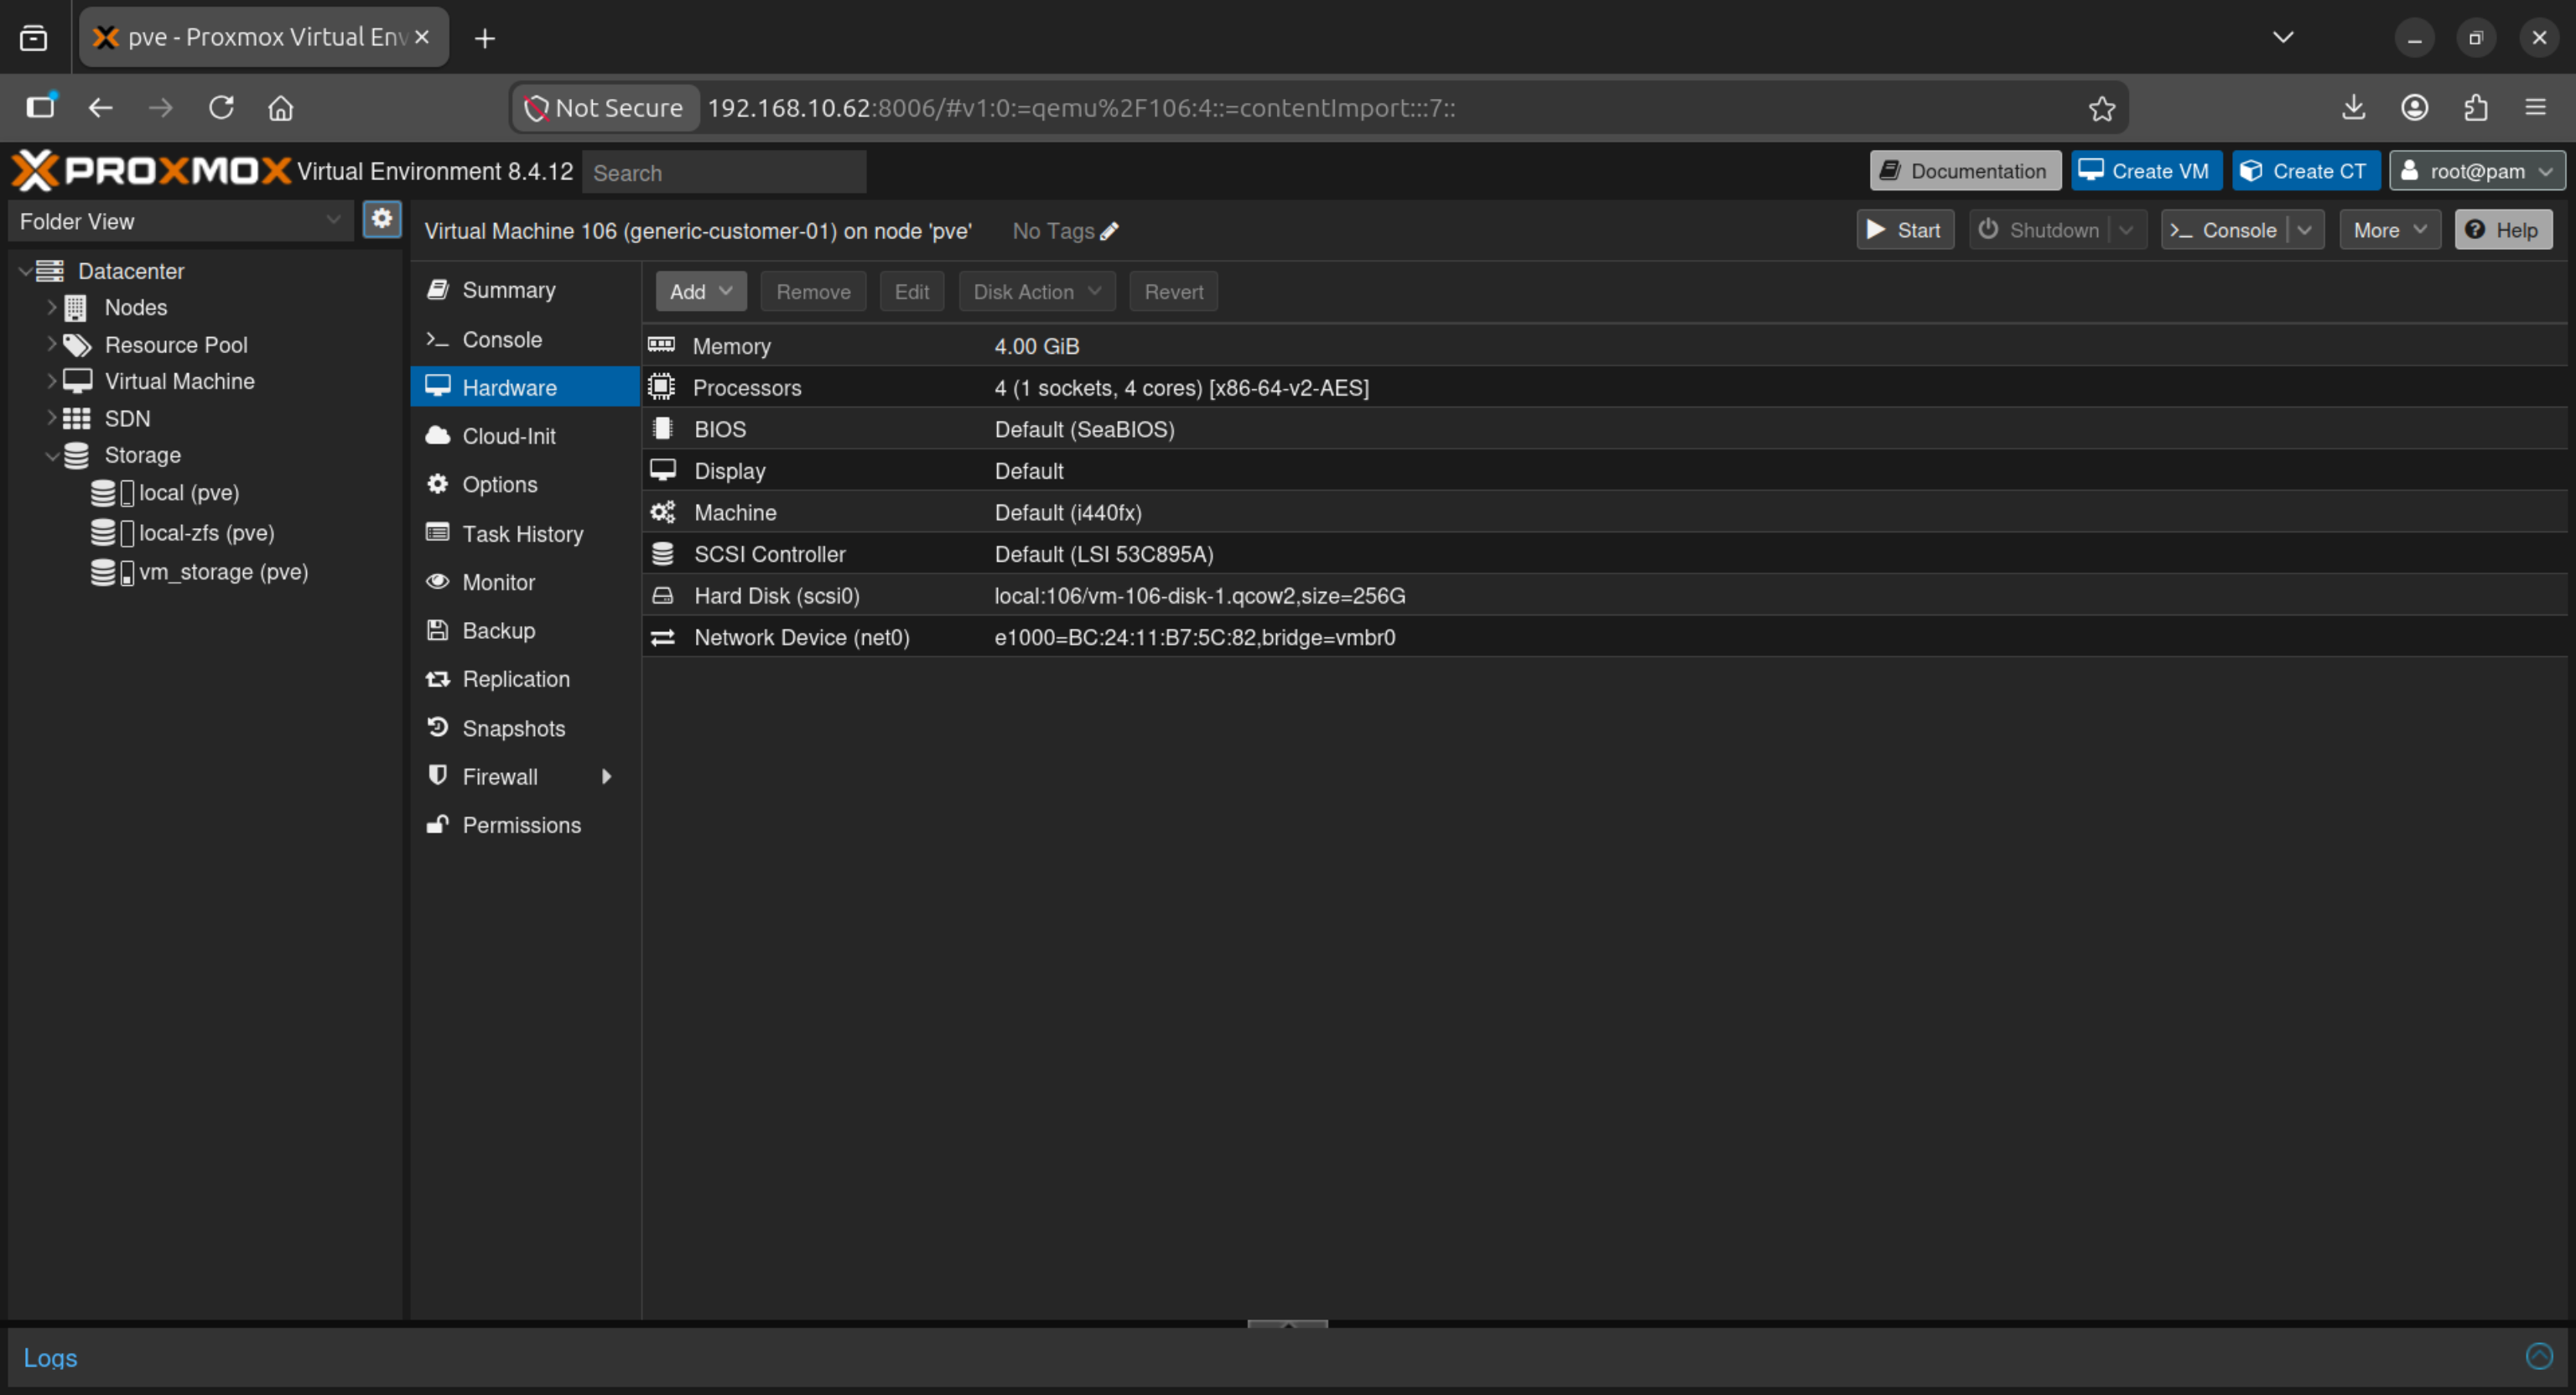
Task: Start the virtual machine
Action: [1905, 230]
